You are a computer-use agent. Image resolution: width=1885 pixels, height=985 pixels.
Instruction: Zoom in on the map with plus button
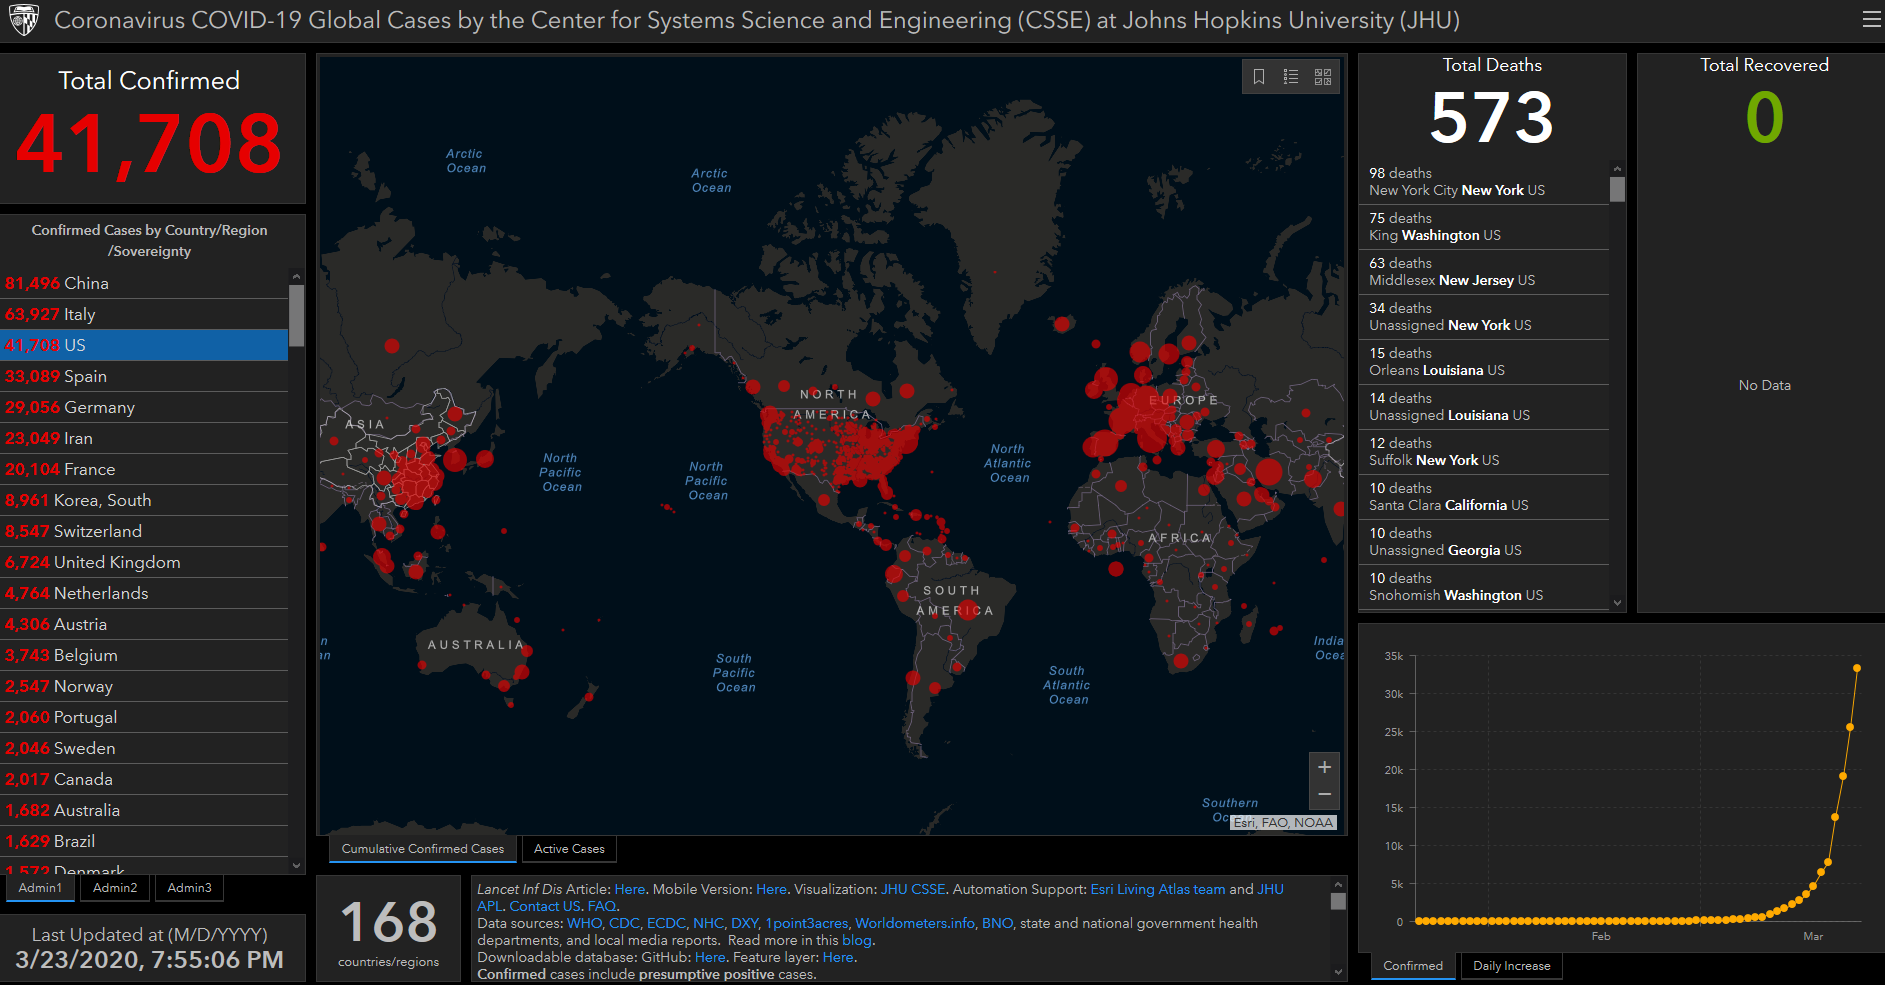pyautogui.click(x=1324, y=767)
